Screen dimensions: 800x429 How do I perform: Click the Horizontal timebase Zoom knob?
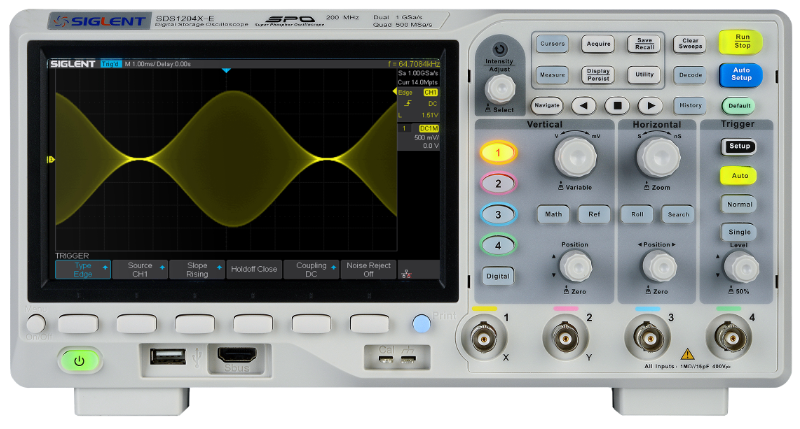pos(658,157)
